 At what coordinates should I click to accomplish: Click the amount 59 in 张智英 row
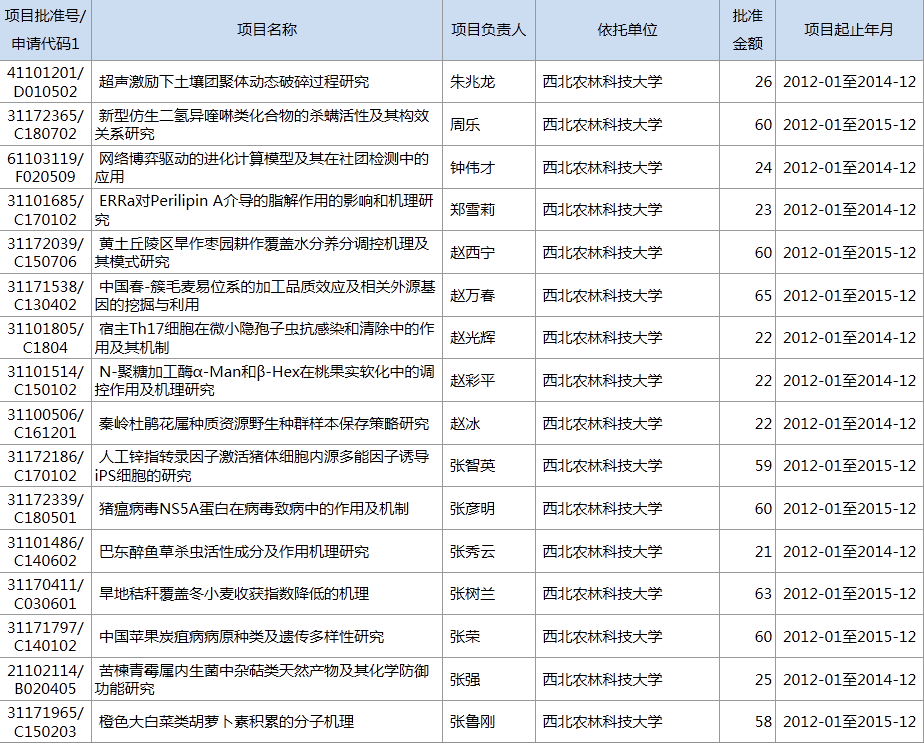click(763, 466)
